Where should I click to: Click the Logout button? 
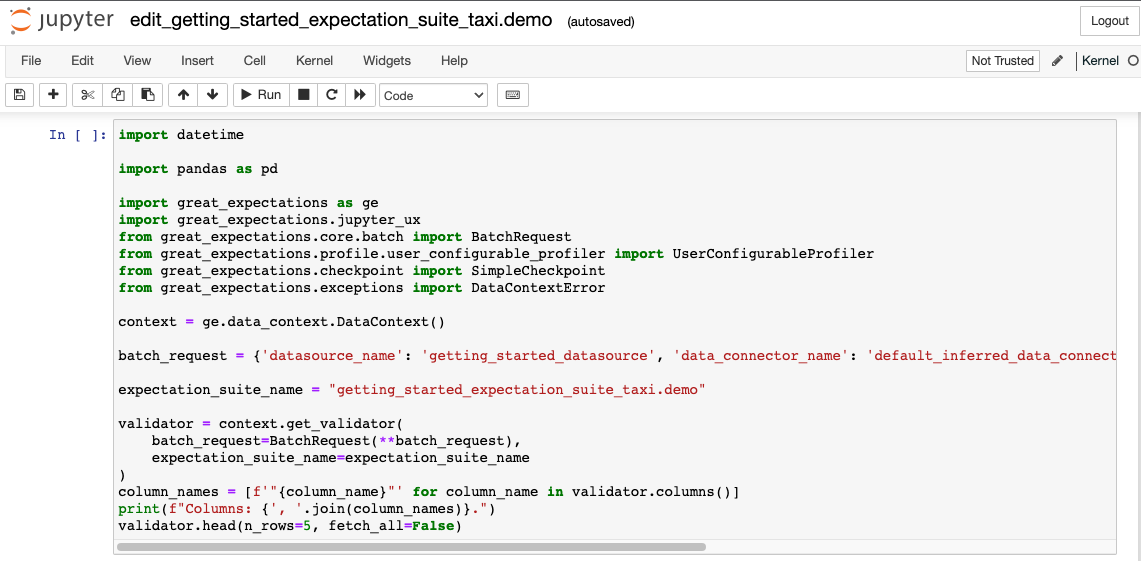pyautogui.click(x=1109, y=21)
